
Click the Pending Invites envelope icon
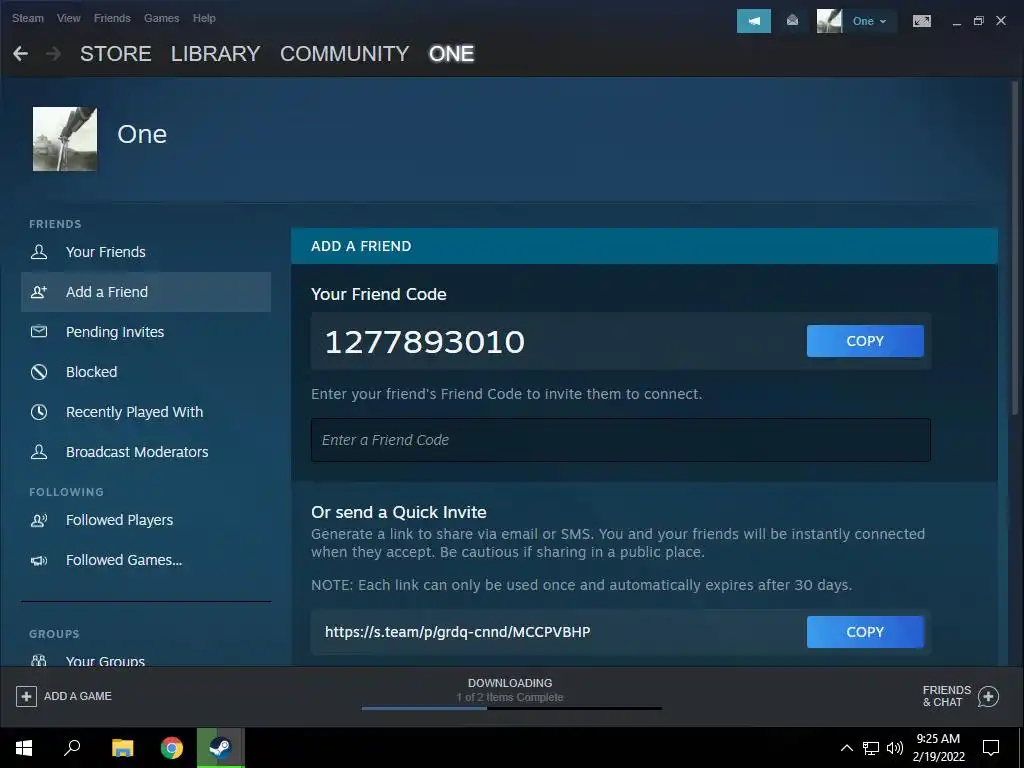(x=39, y=332)
